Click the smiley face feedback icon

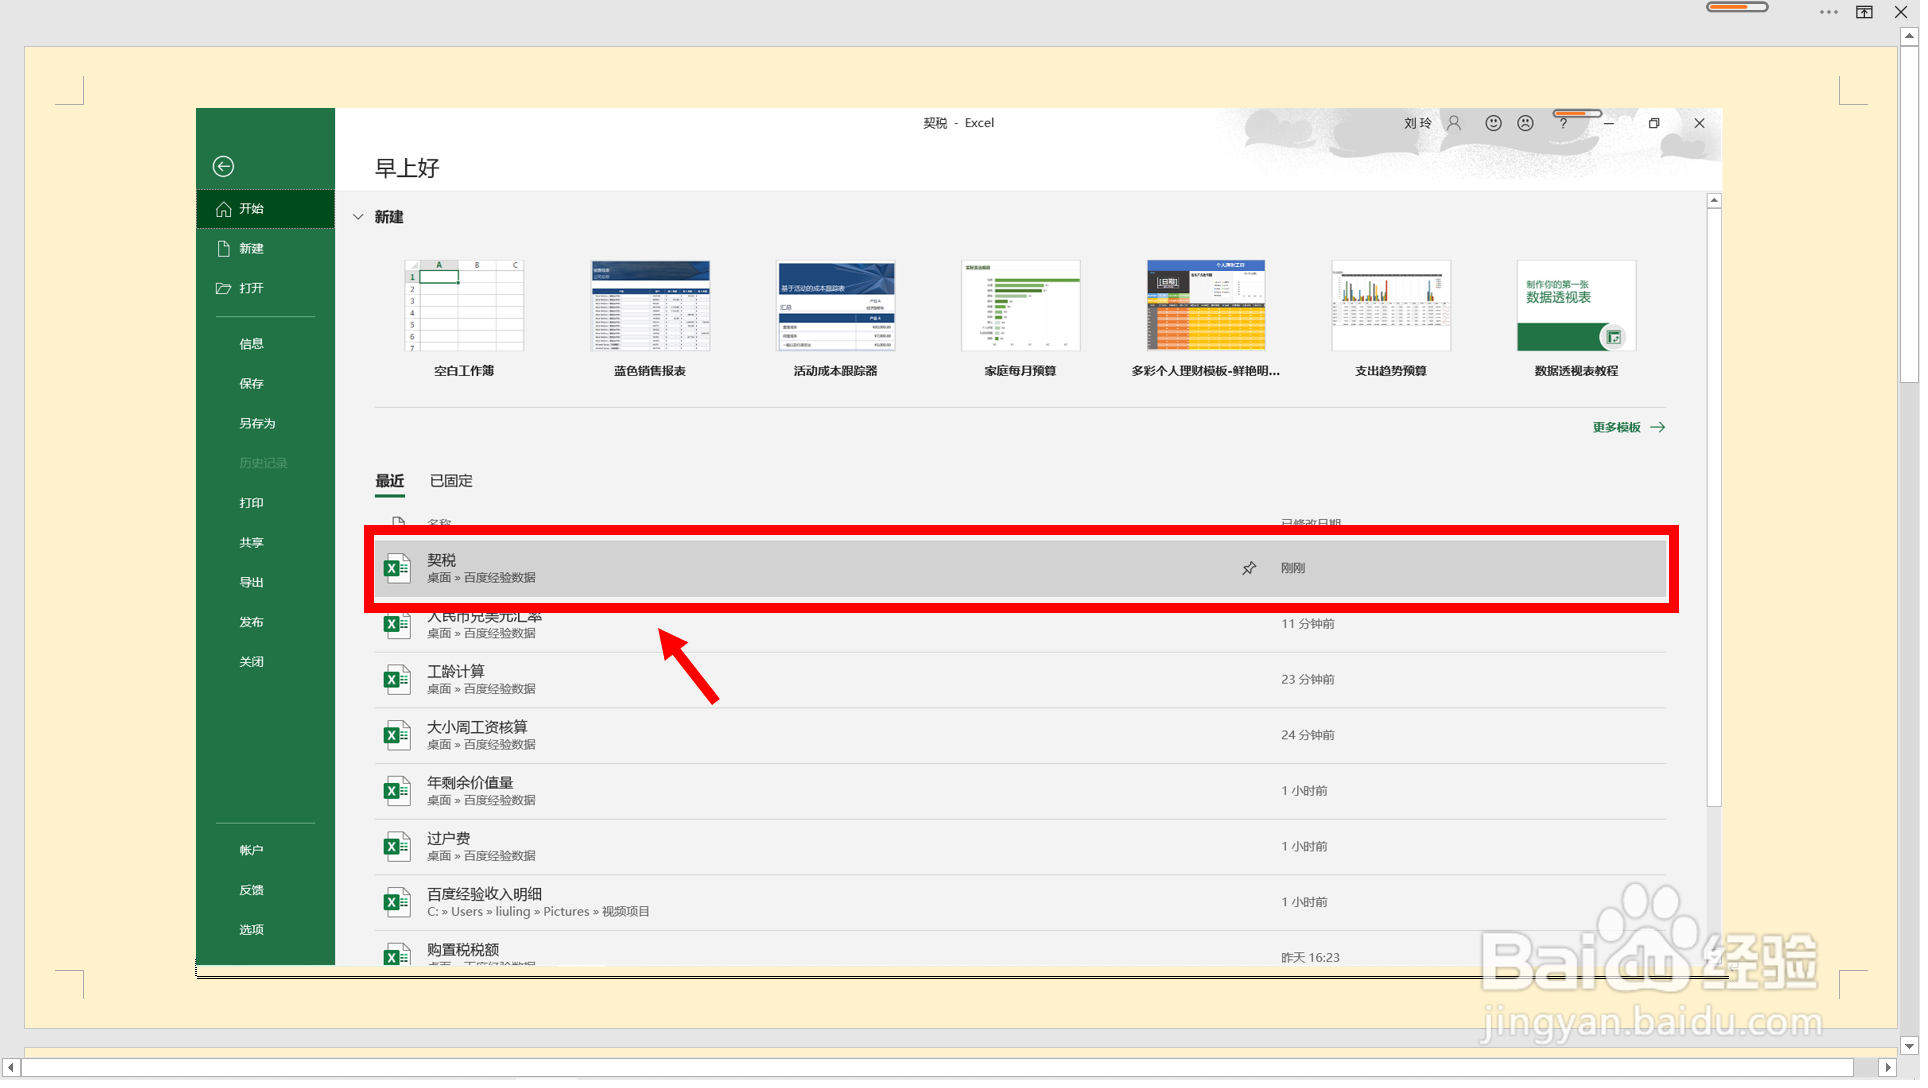[x=1500, y=124]
